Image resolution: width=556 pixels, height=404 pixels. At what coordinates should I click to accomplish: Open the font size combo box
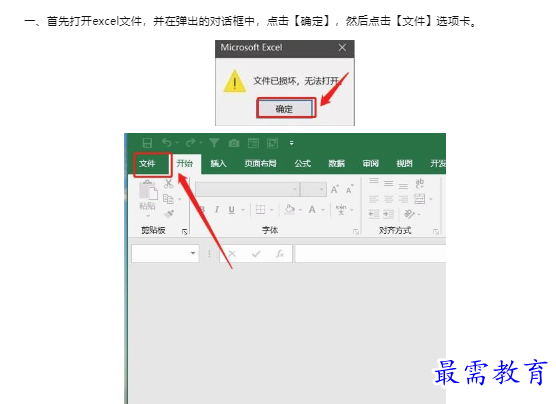tap(313, 189)
